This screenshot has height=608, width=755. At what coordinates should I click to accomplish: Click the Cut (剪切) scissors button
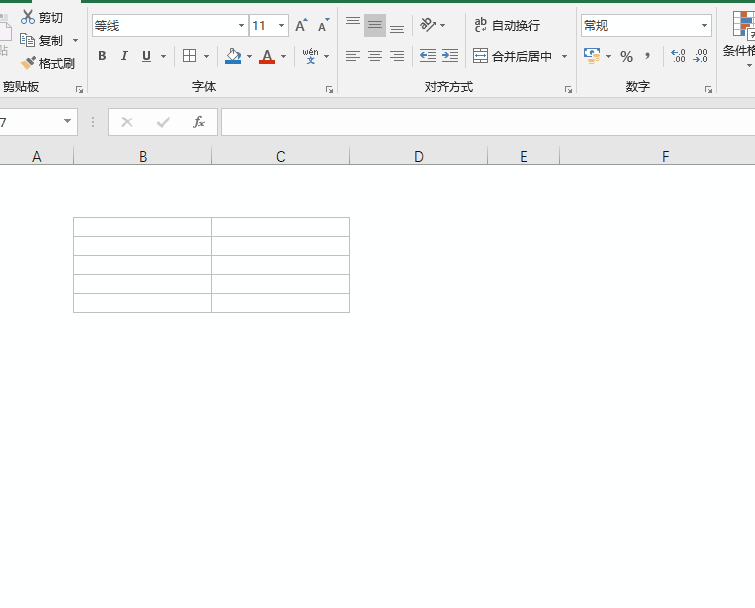pos(42,17)
